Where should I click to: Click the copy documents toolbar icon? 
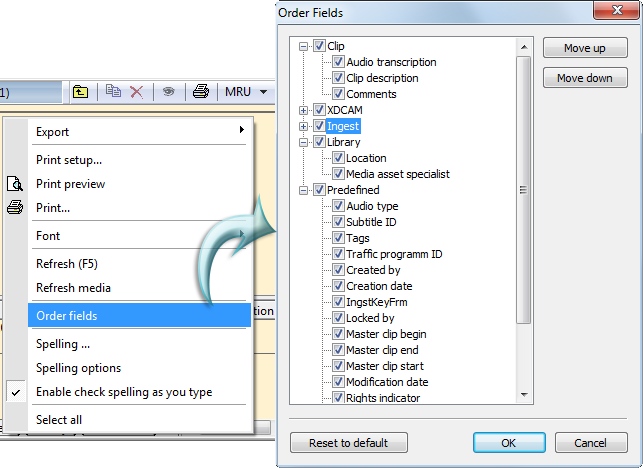[113, 91]
